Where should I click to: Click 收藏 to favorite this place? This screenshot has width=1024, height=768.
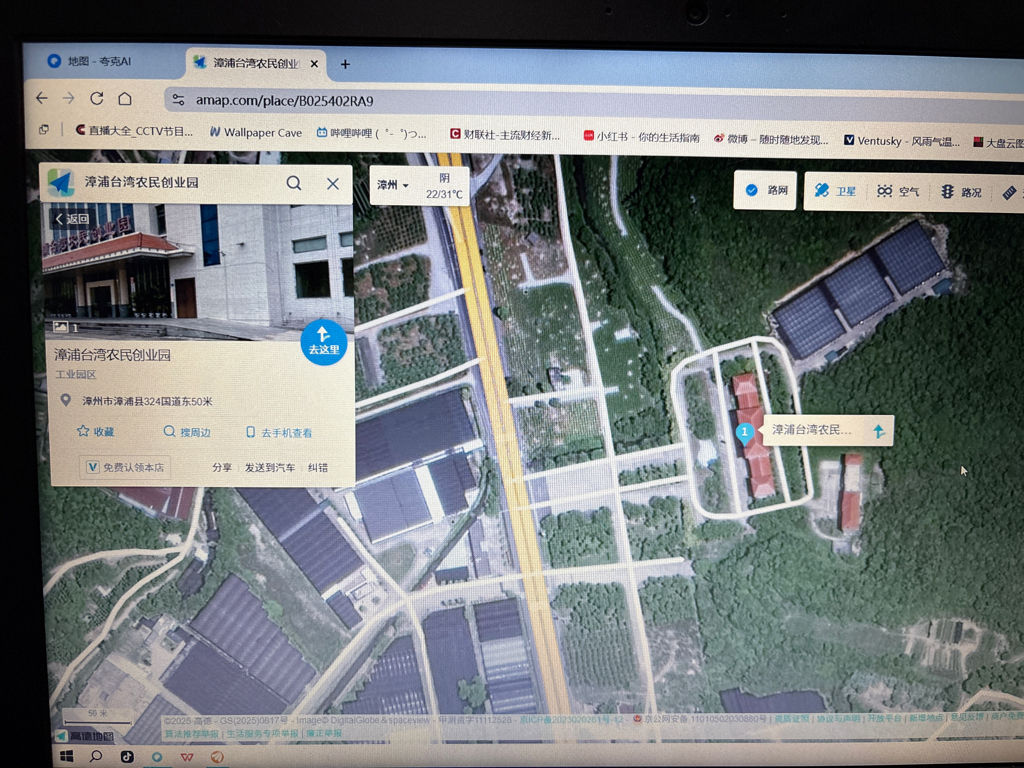[96, 432]
